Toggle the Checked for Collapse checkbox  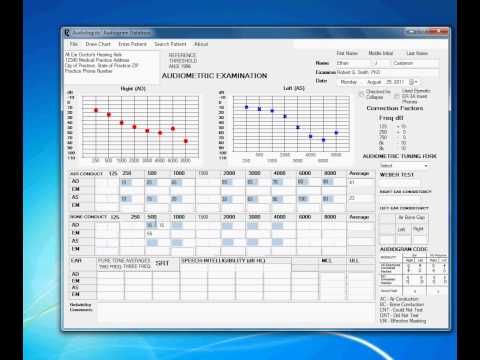[x=361, y=94]
